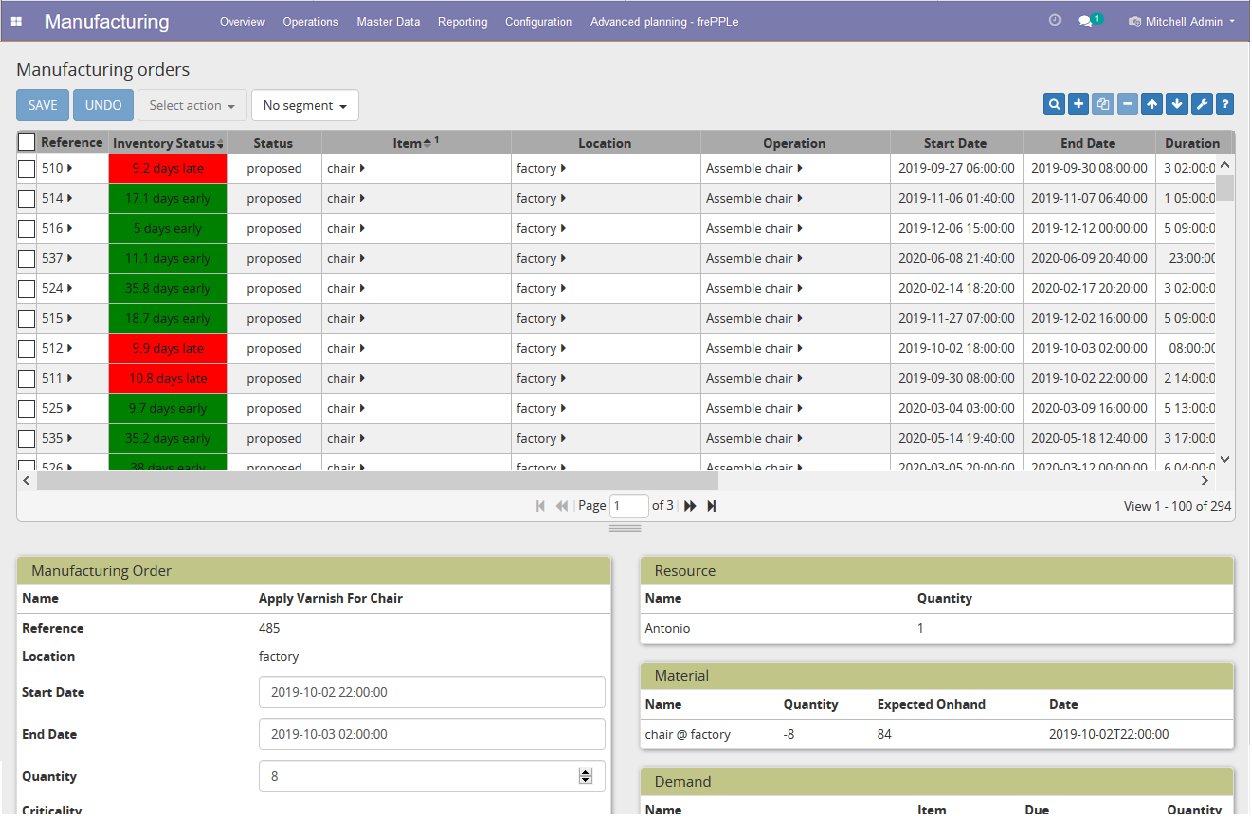The width and height of the screenshot is (1252, 816).
Task: Open the Reporting menu
Action: [462, 21]
